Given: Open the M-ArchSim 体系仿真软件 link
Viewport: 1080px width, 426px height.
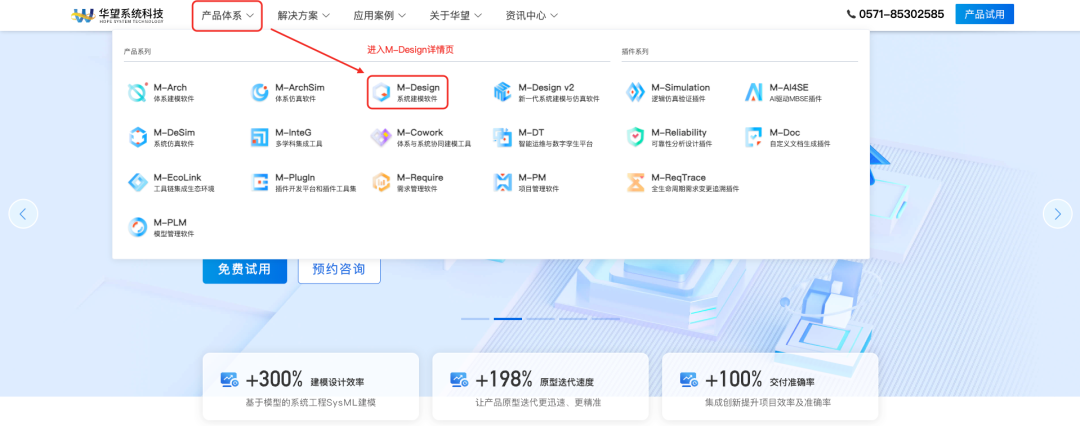Looking at the screenshot, I should pyautogui.click(x=287, y=92).
